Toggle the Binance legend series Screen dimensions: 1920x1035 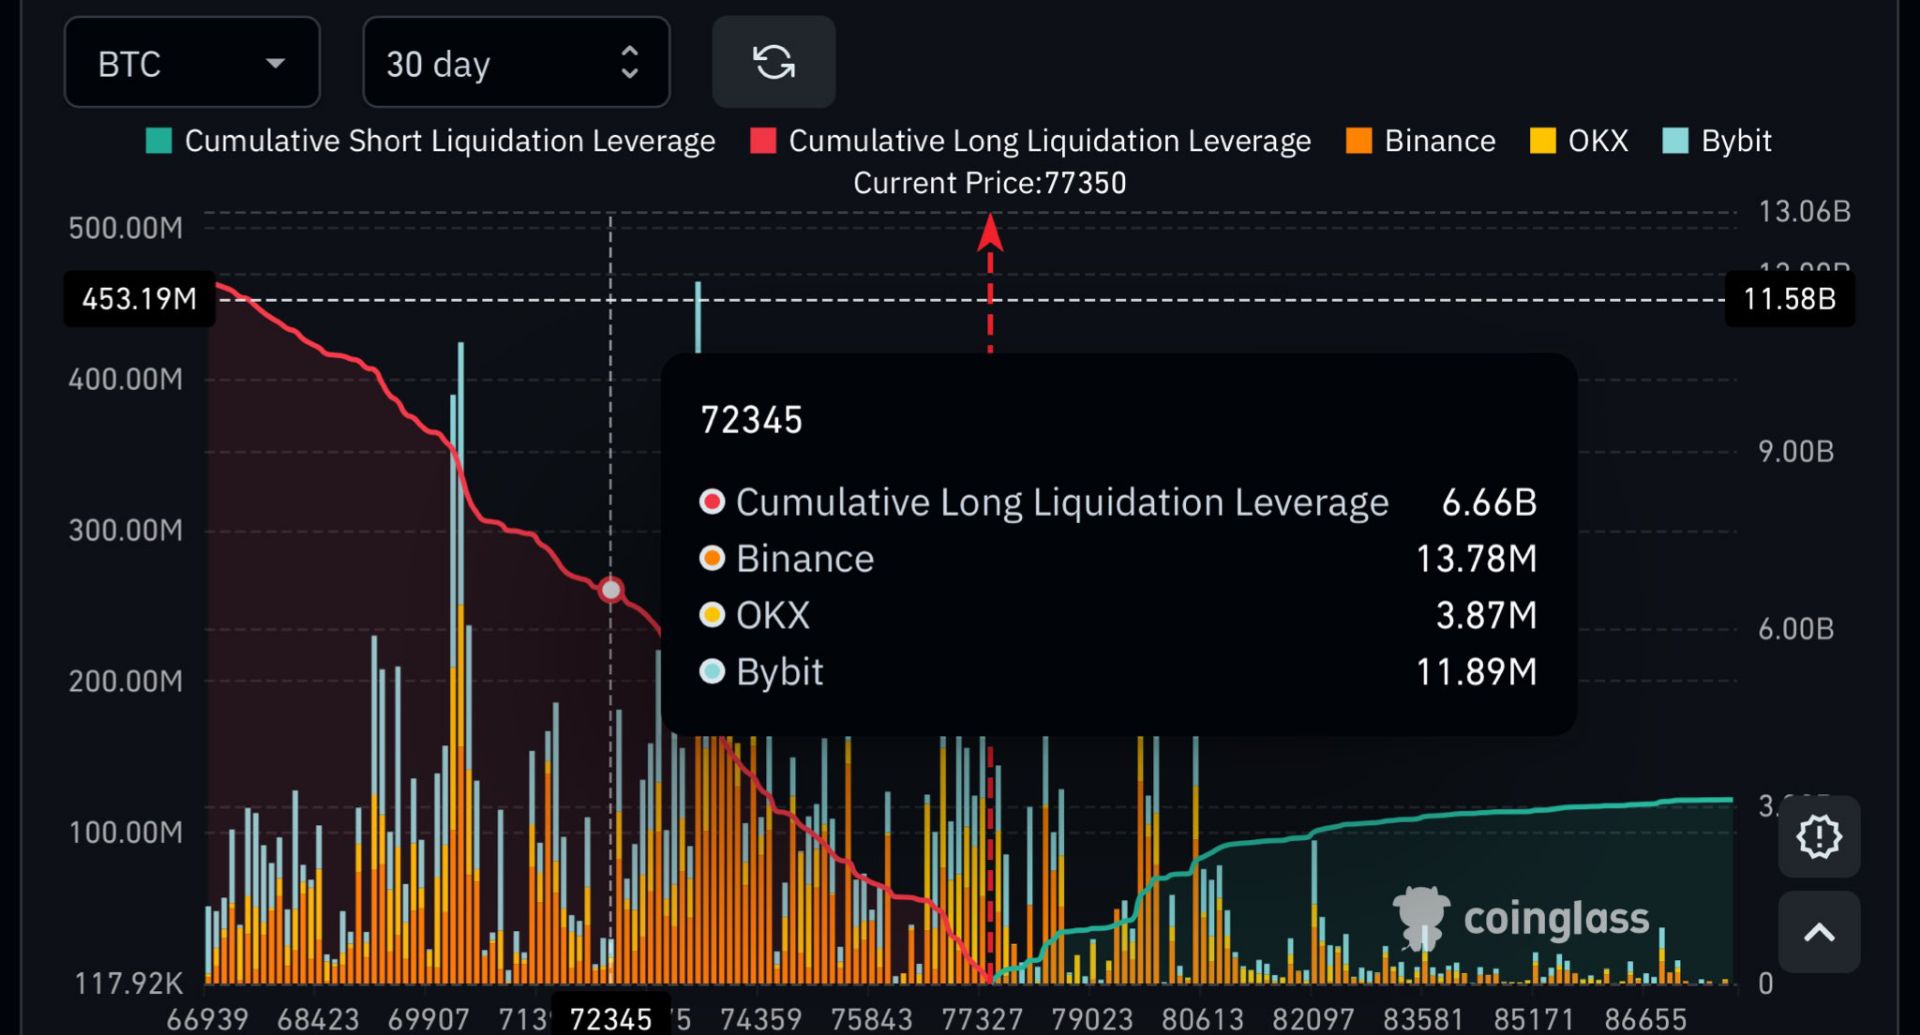point(1421,141)
